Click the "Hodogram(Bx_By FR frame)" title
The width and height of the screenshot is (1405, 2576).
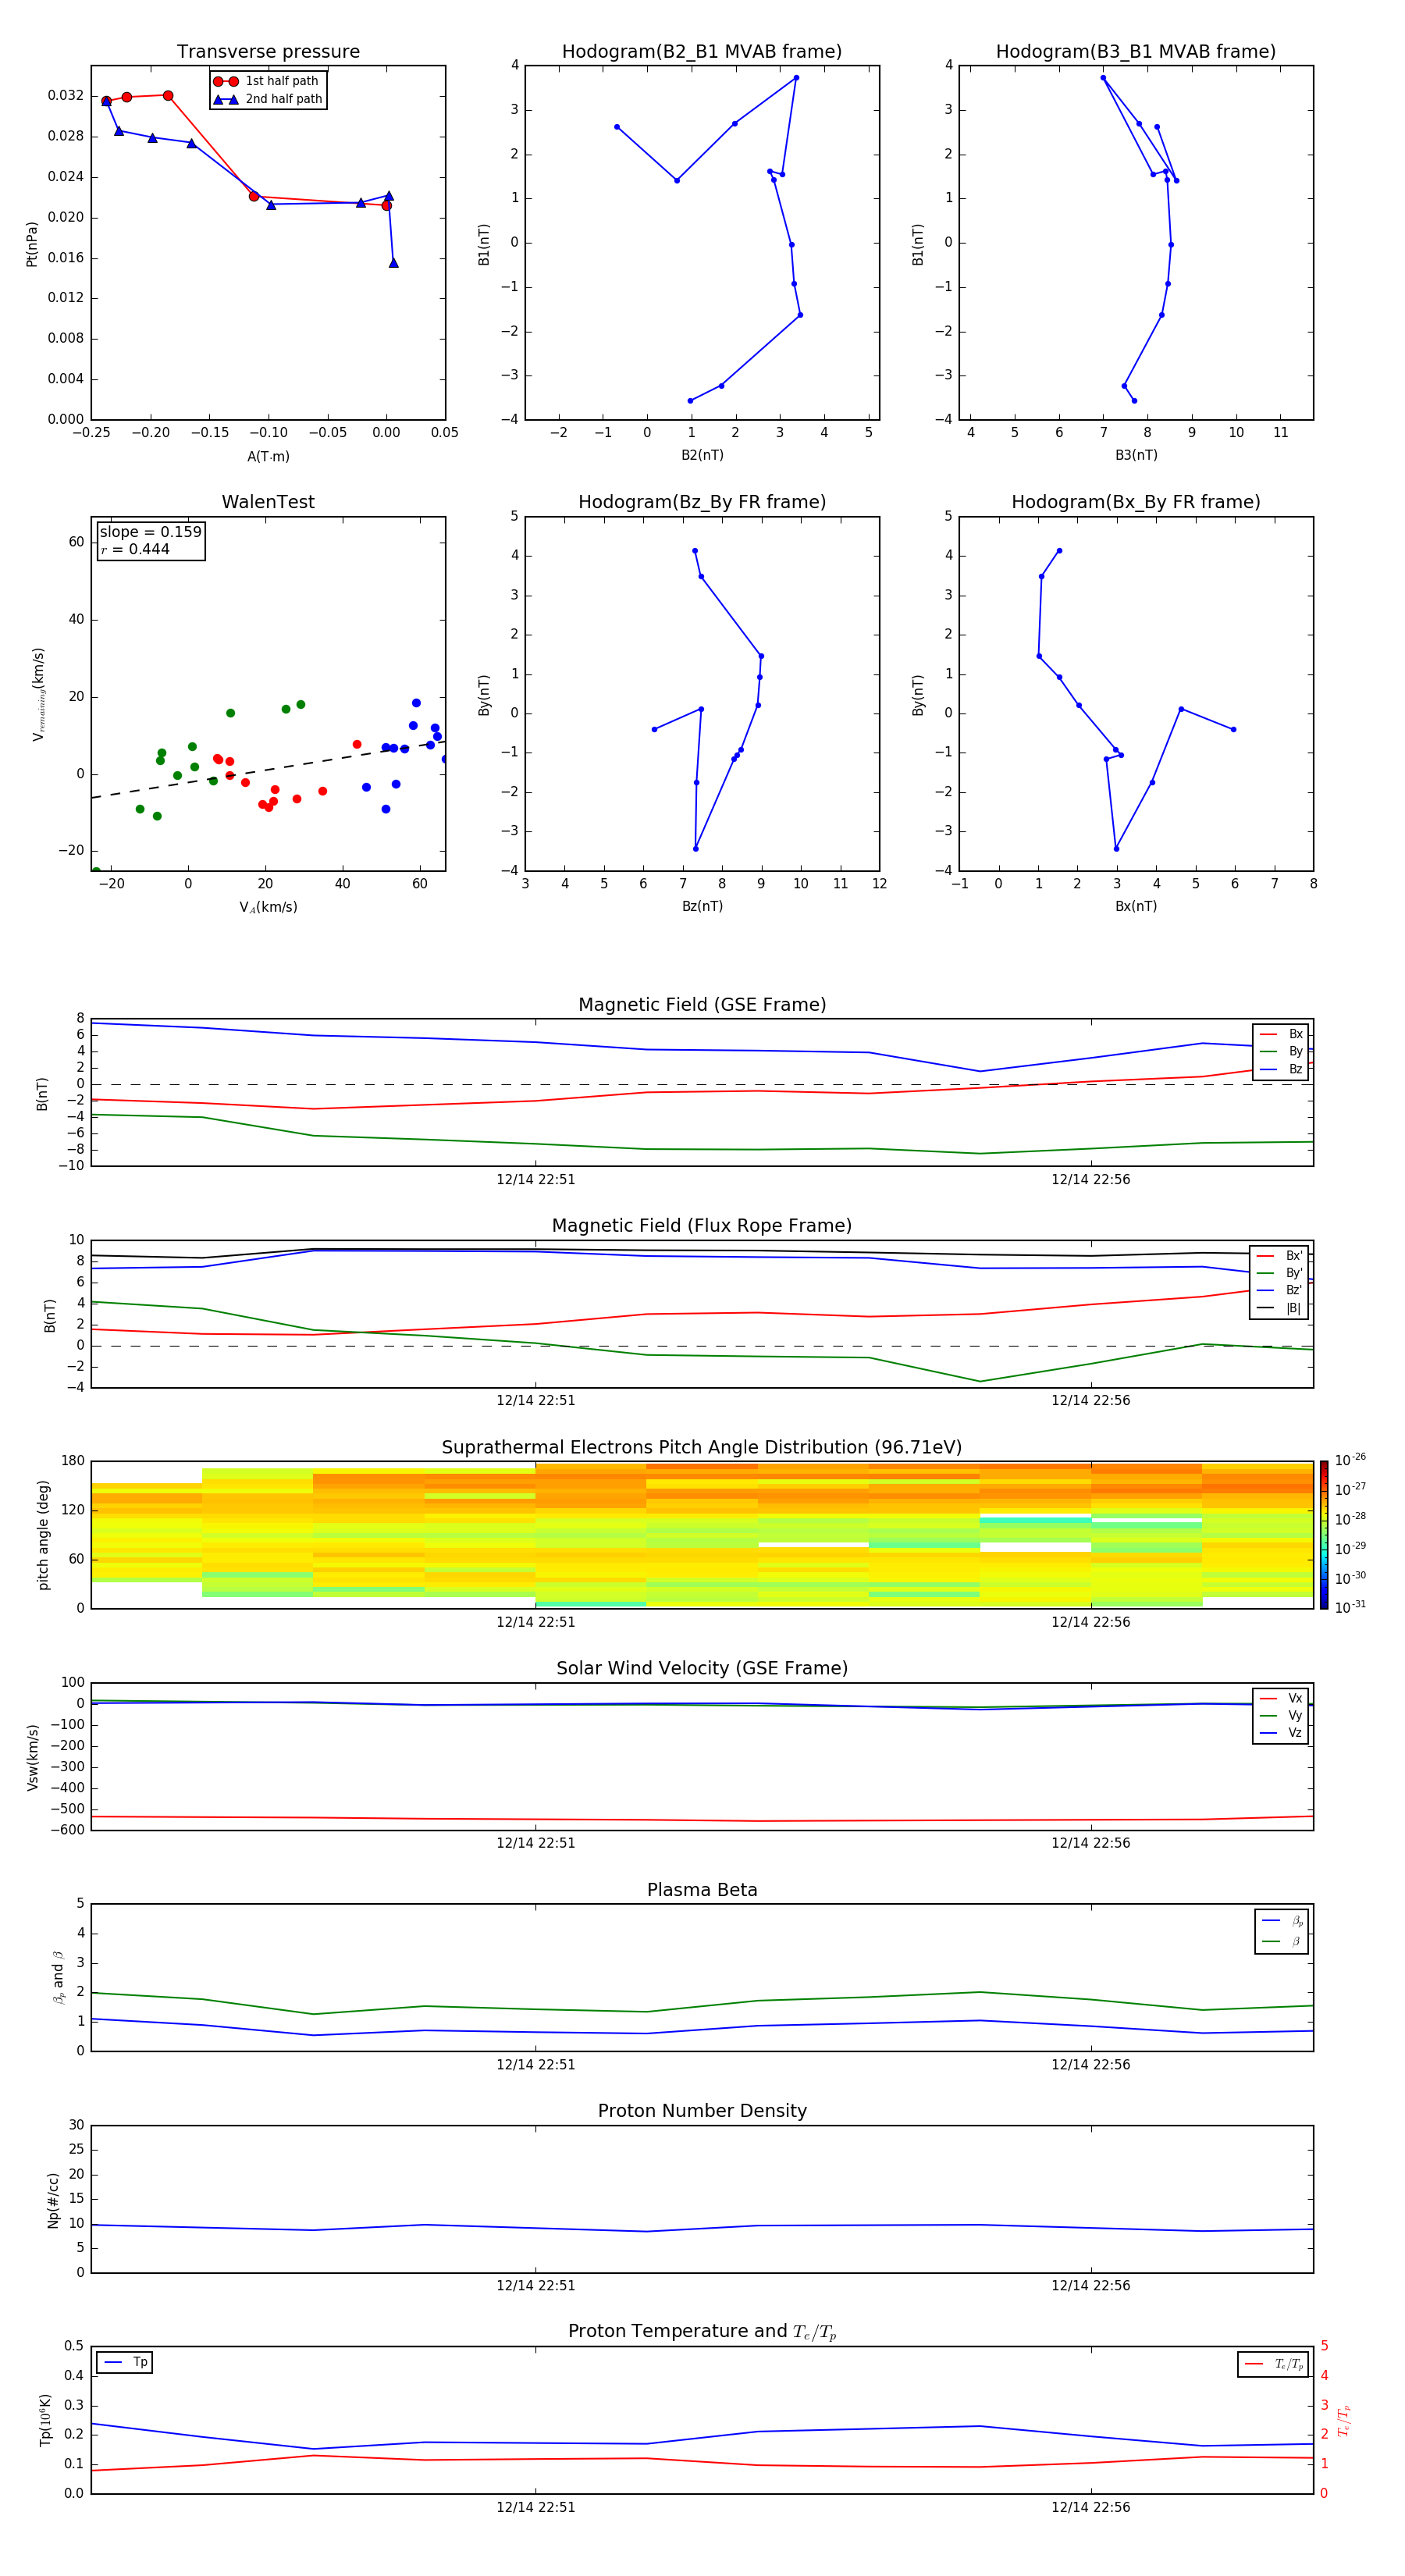pos(1136,502)
